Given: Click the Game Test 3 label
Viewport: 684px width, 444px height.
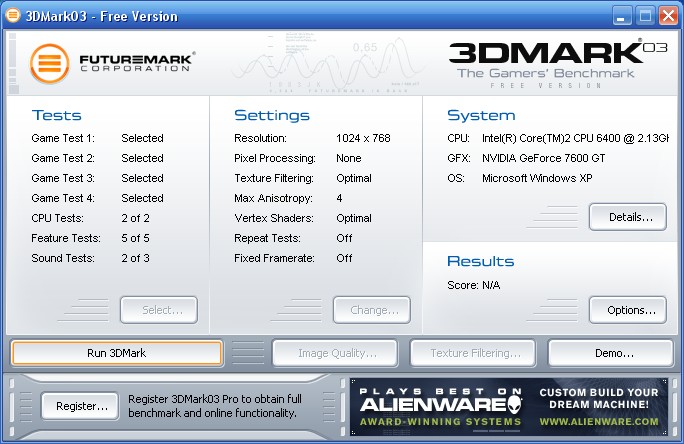Looking at the screenshot, I should (x=63, y=178).
